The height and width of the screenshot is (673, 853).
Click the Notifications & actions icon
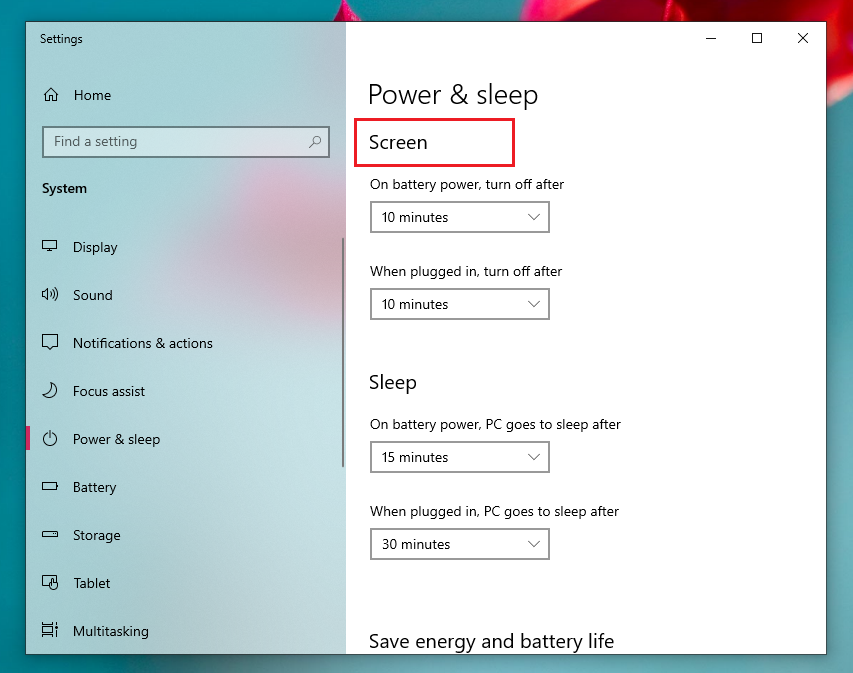click(50, 342)
